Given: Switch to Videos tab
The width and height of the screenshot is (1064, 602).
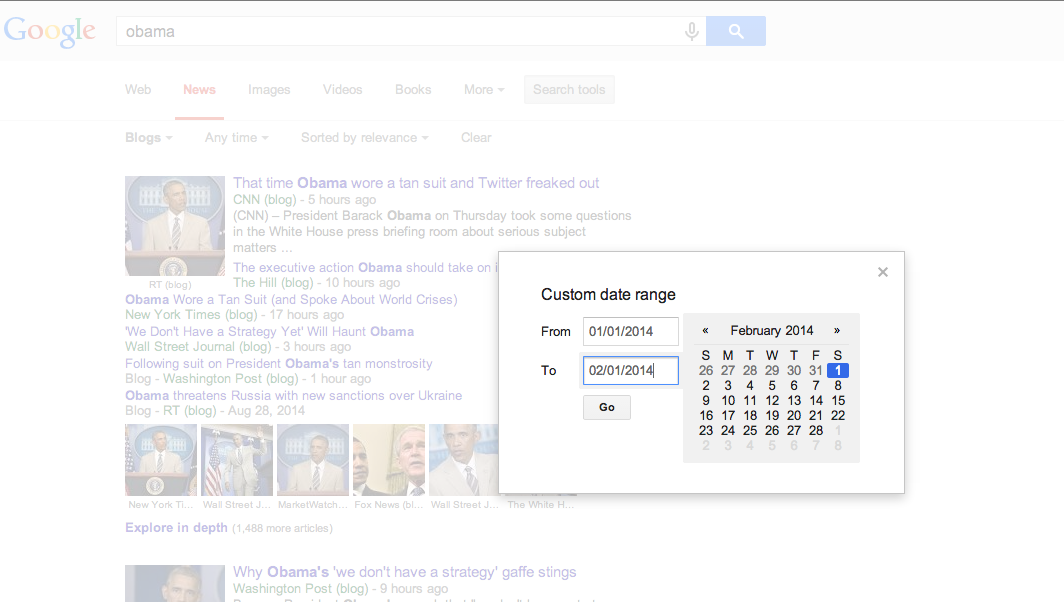Looking at the screenshot, I should pyautogui.click(x=342, y=90).
